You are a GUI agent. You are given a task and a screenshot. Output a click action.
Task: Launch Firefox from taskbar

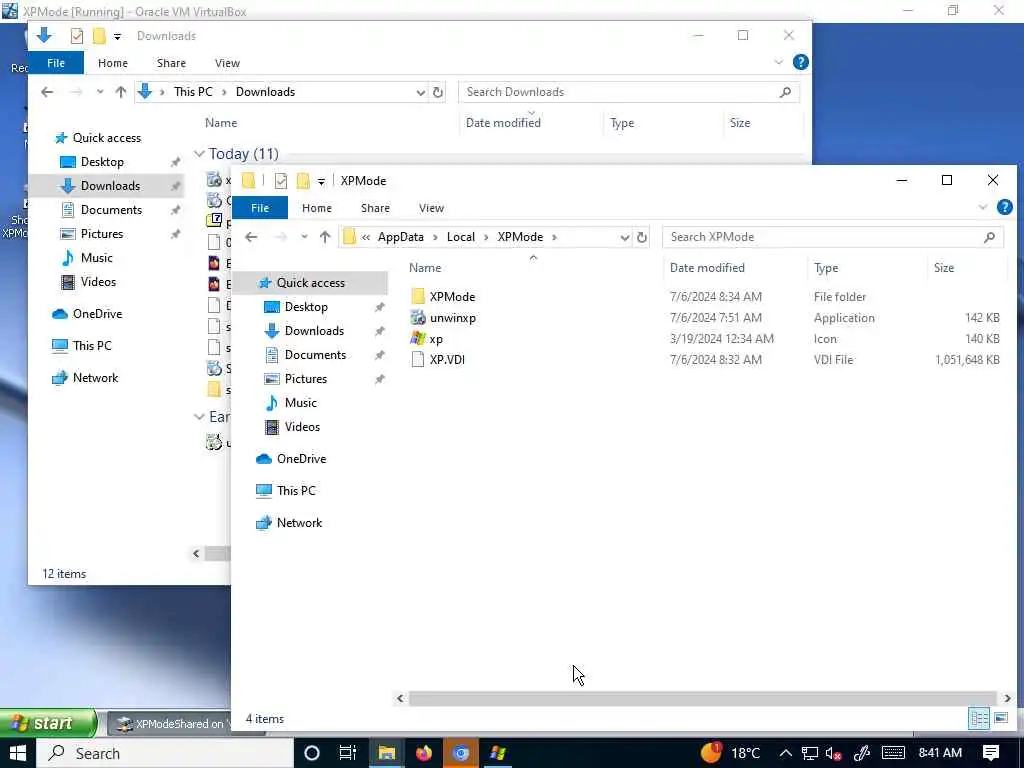click(424, 753)
